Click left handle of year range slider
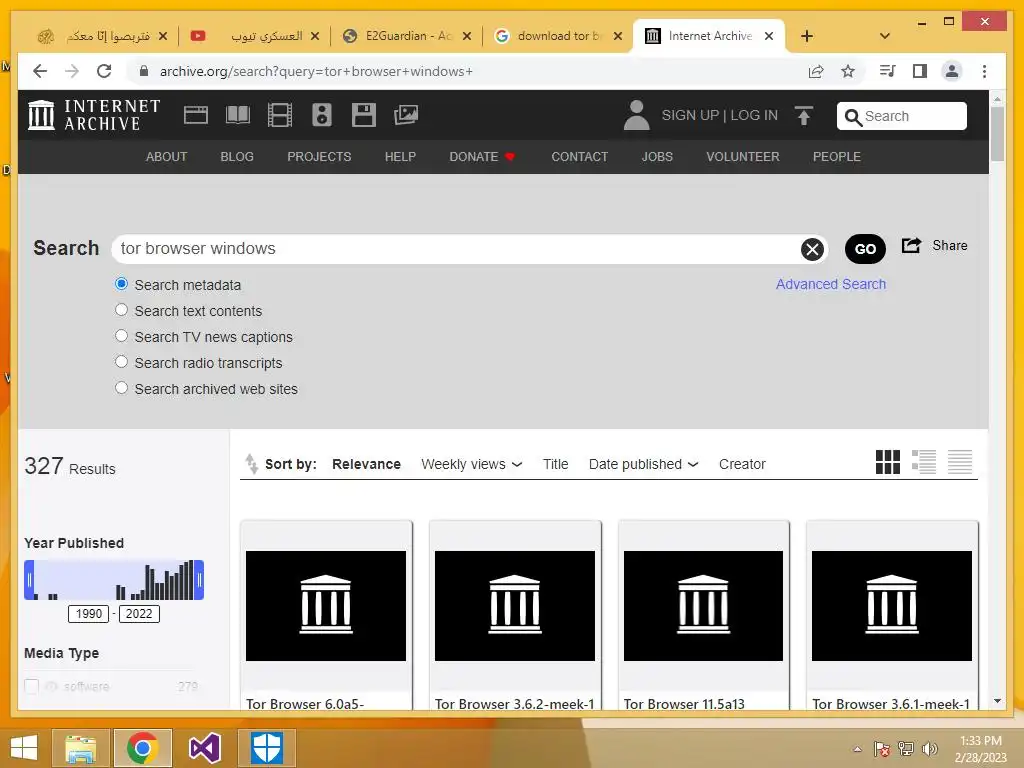The height and width of the screenshot is (768, 1024). tap(29, 580)
